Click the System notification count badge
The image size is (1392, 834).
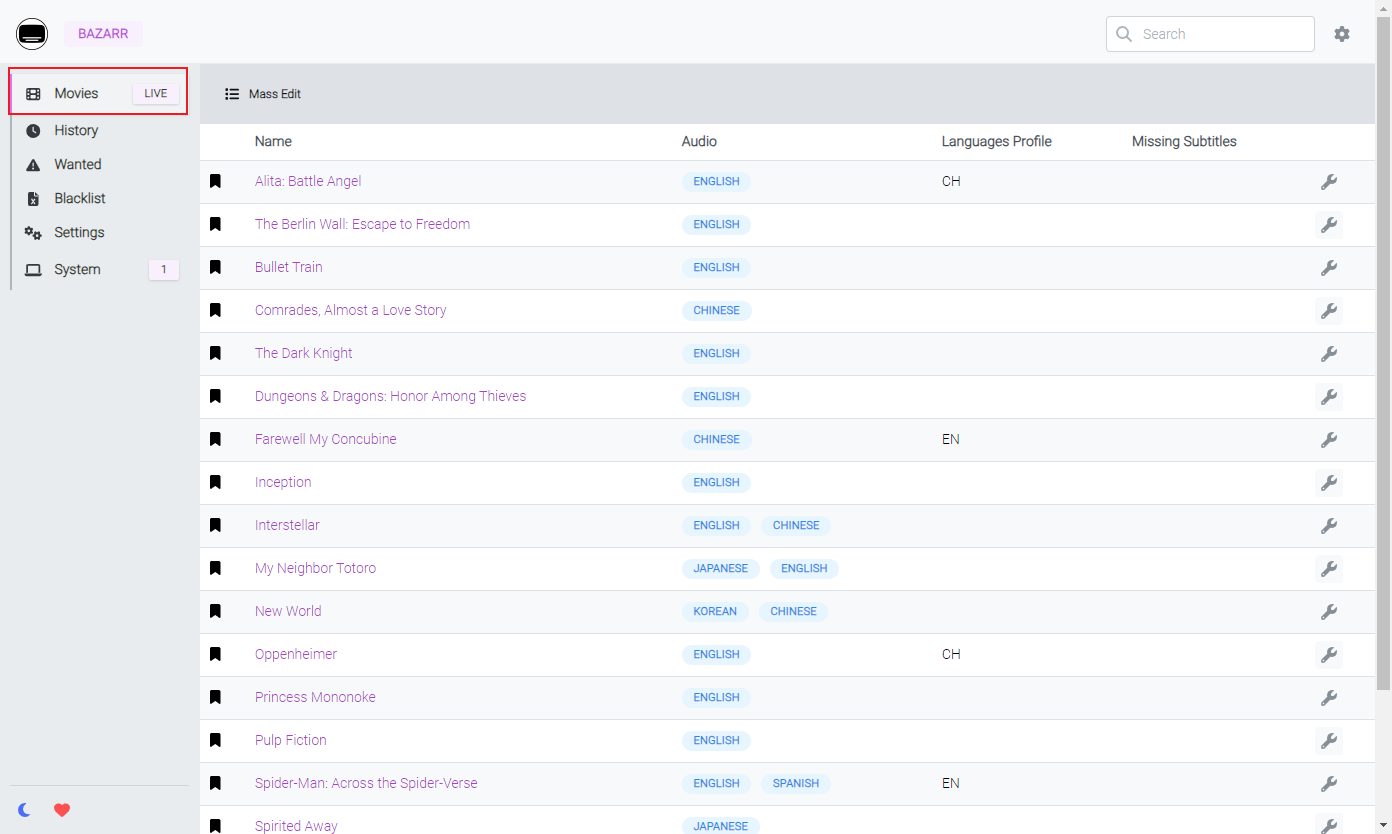pos(164,269)
